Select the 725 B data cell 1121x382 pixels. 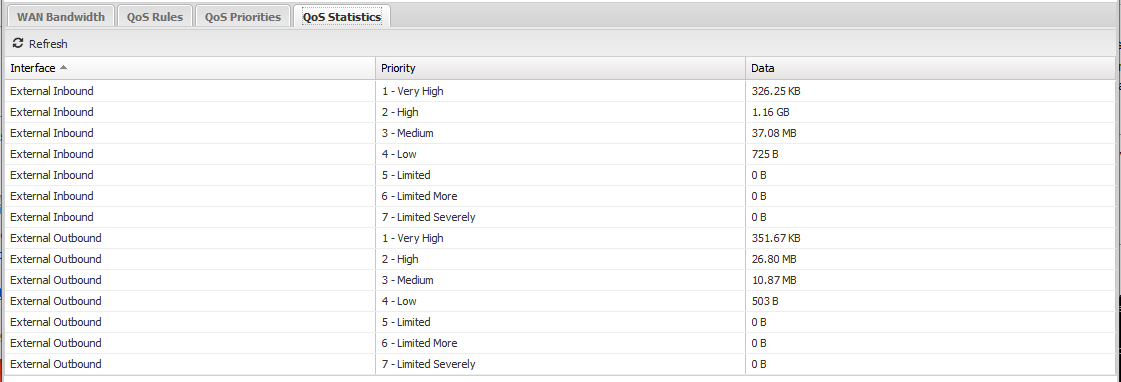click(930, 155)
